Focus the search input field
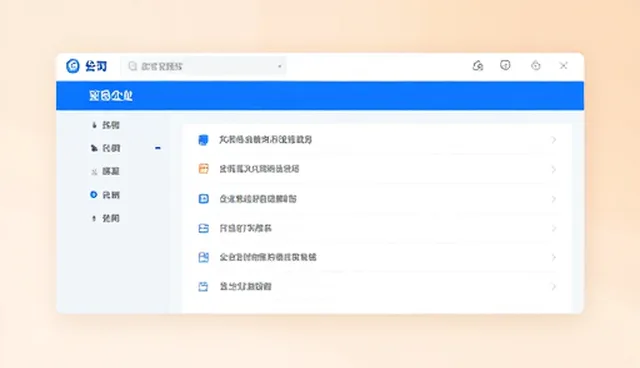 pos(204,66)
